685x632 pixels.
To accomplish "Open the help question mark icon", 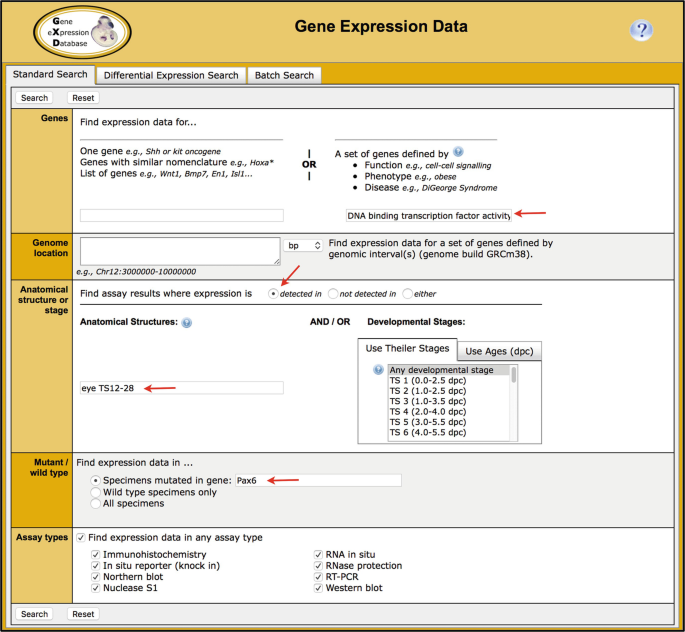I will tap(641, 31).
